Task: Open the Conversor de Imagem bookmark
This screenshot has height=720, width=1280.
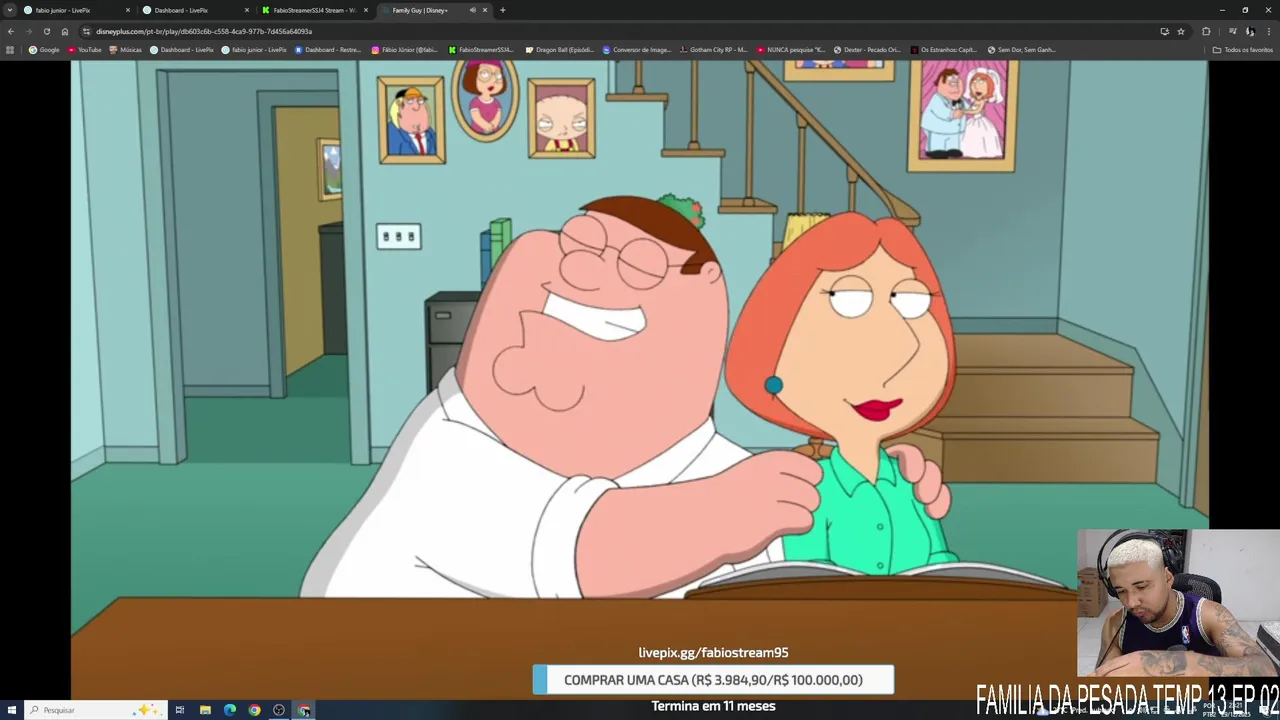Action: click(637, 49)
